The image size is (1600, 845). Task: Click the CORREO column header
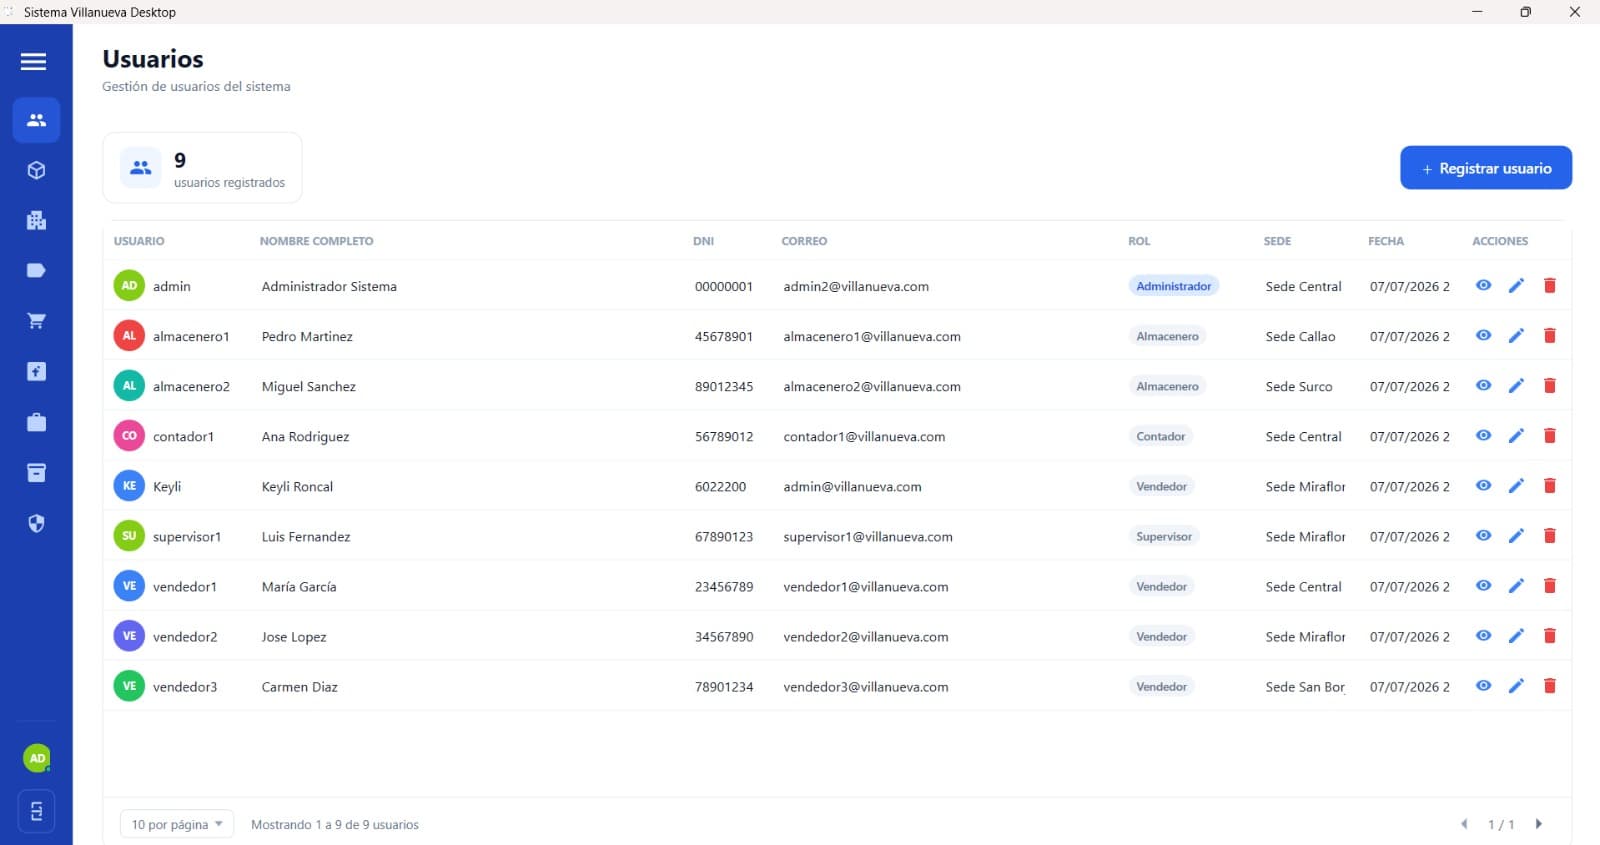[804, 241]
